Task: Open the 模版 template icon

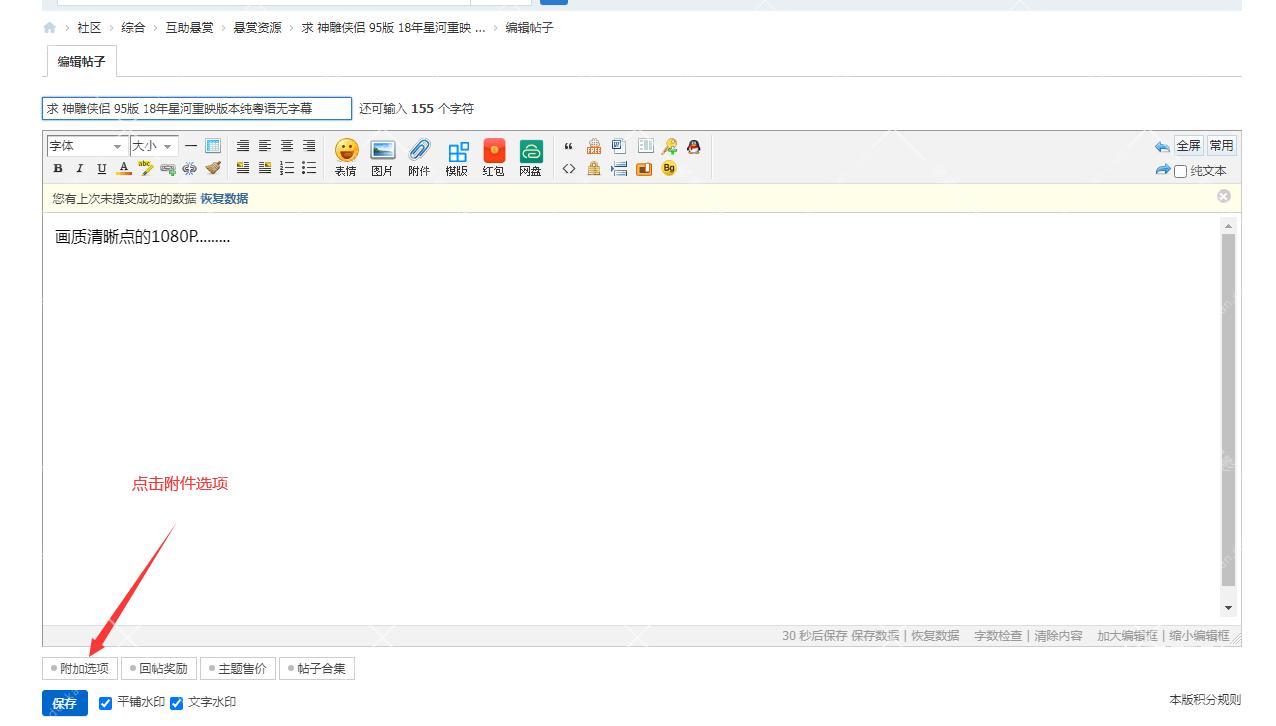Action: coord(457,157)
